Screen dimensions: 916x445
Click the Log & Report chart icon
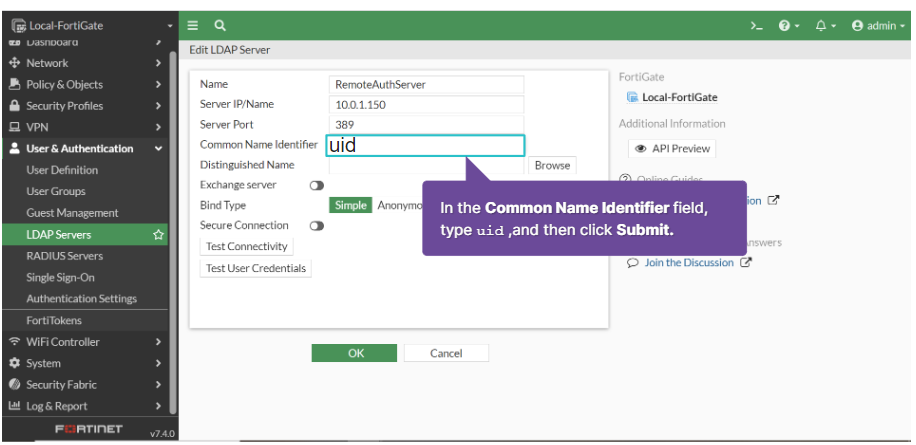[x=15, y=406]
